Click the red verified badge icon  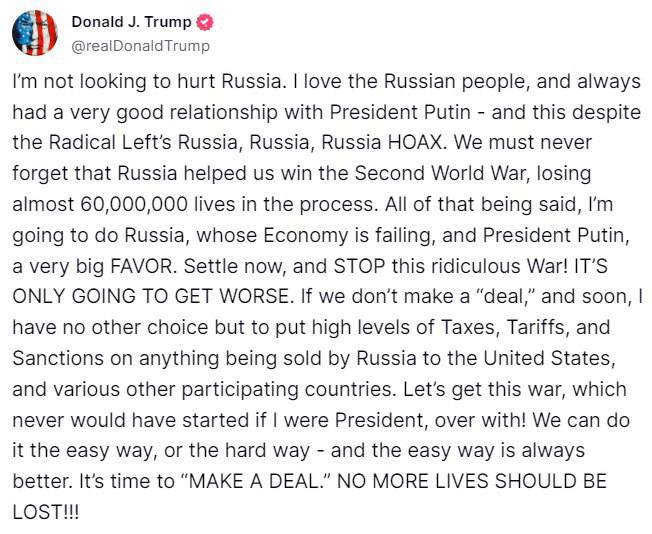(x=204, y=22)
